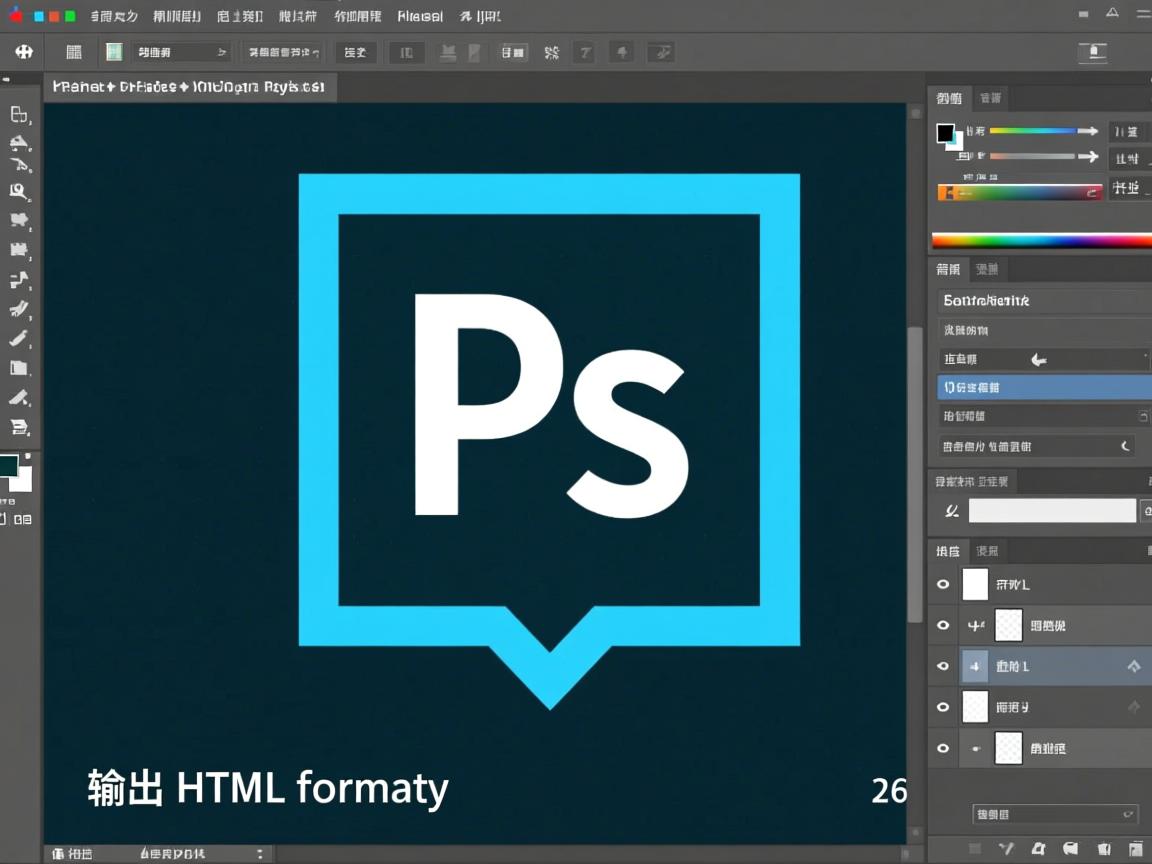Open the first dropdown in the options bar
The height and width of the screenshot is (864, 1152).
point(182,52)
